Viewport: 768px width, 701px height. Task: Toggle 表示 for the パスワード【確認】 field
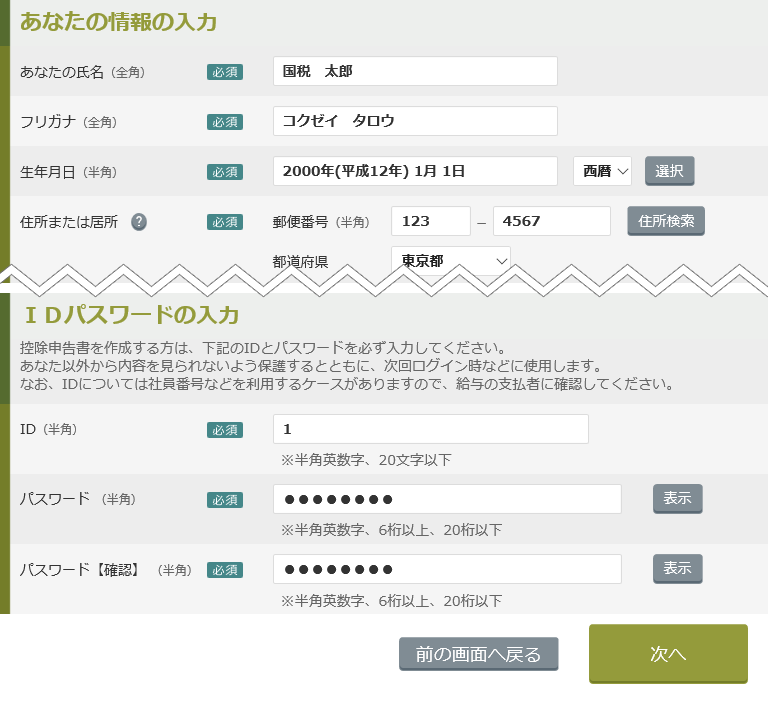pyautogui.click(x=677, y=568)
